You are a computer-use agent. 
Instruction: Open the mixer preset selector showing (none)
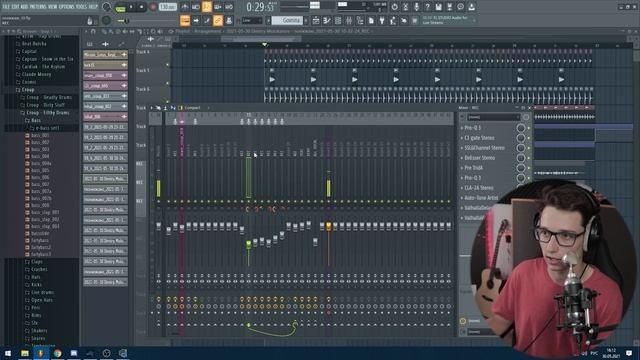(x=492, y=118)
